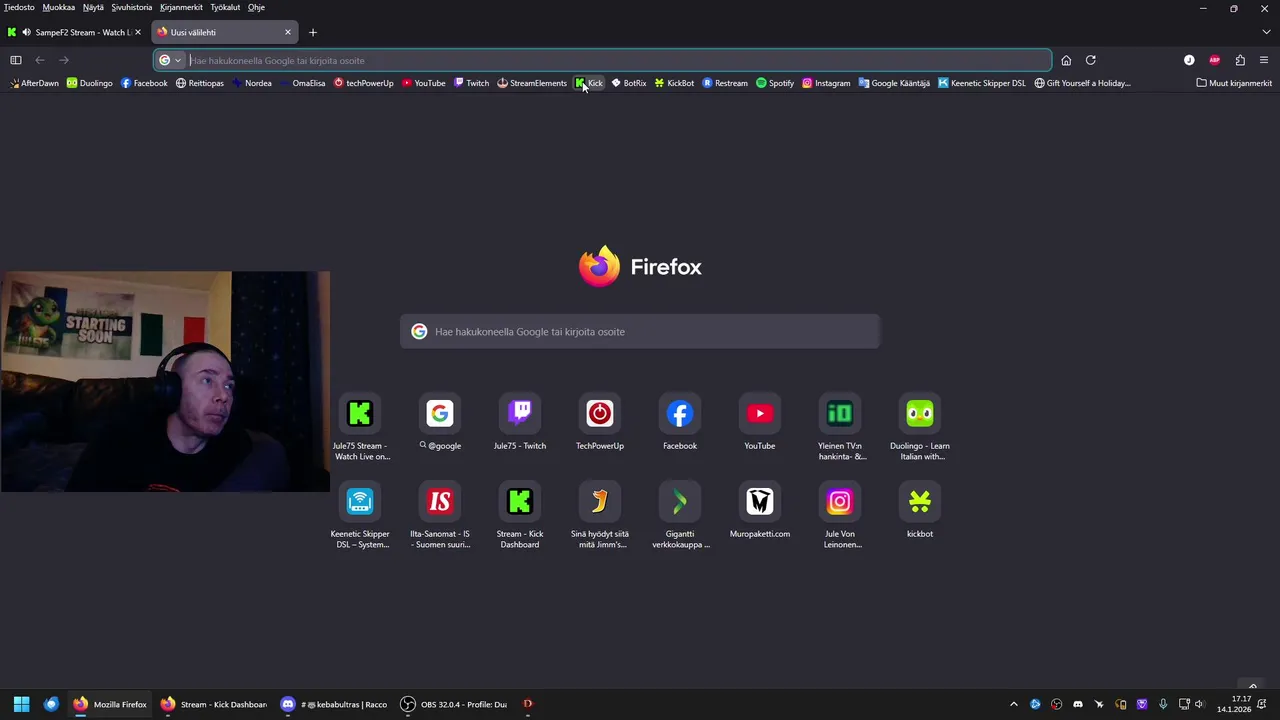1280x720 pixels.
Task: Open the Spotify bookmark
Action: point(775,83)
